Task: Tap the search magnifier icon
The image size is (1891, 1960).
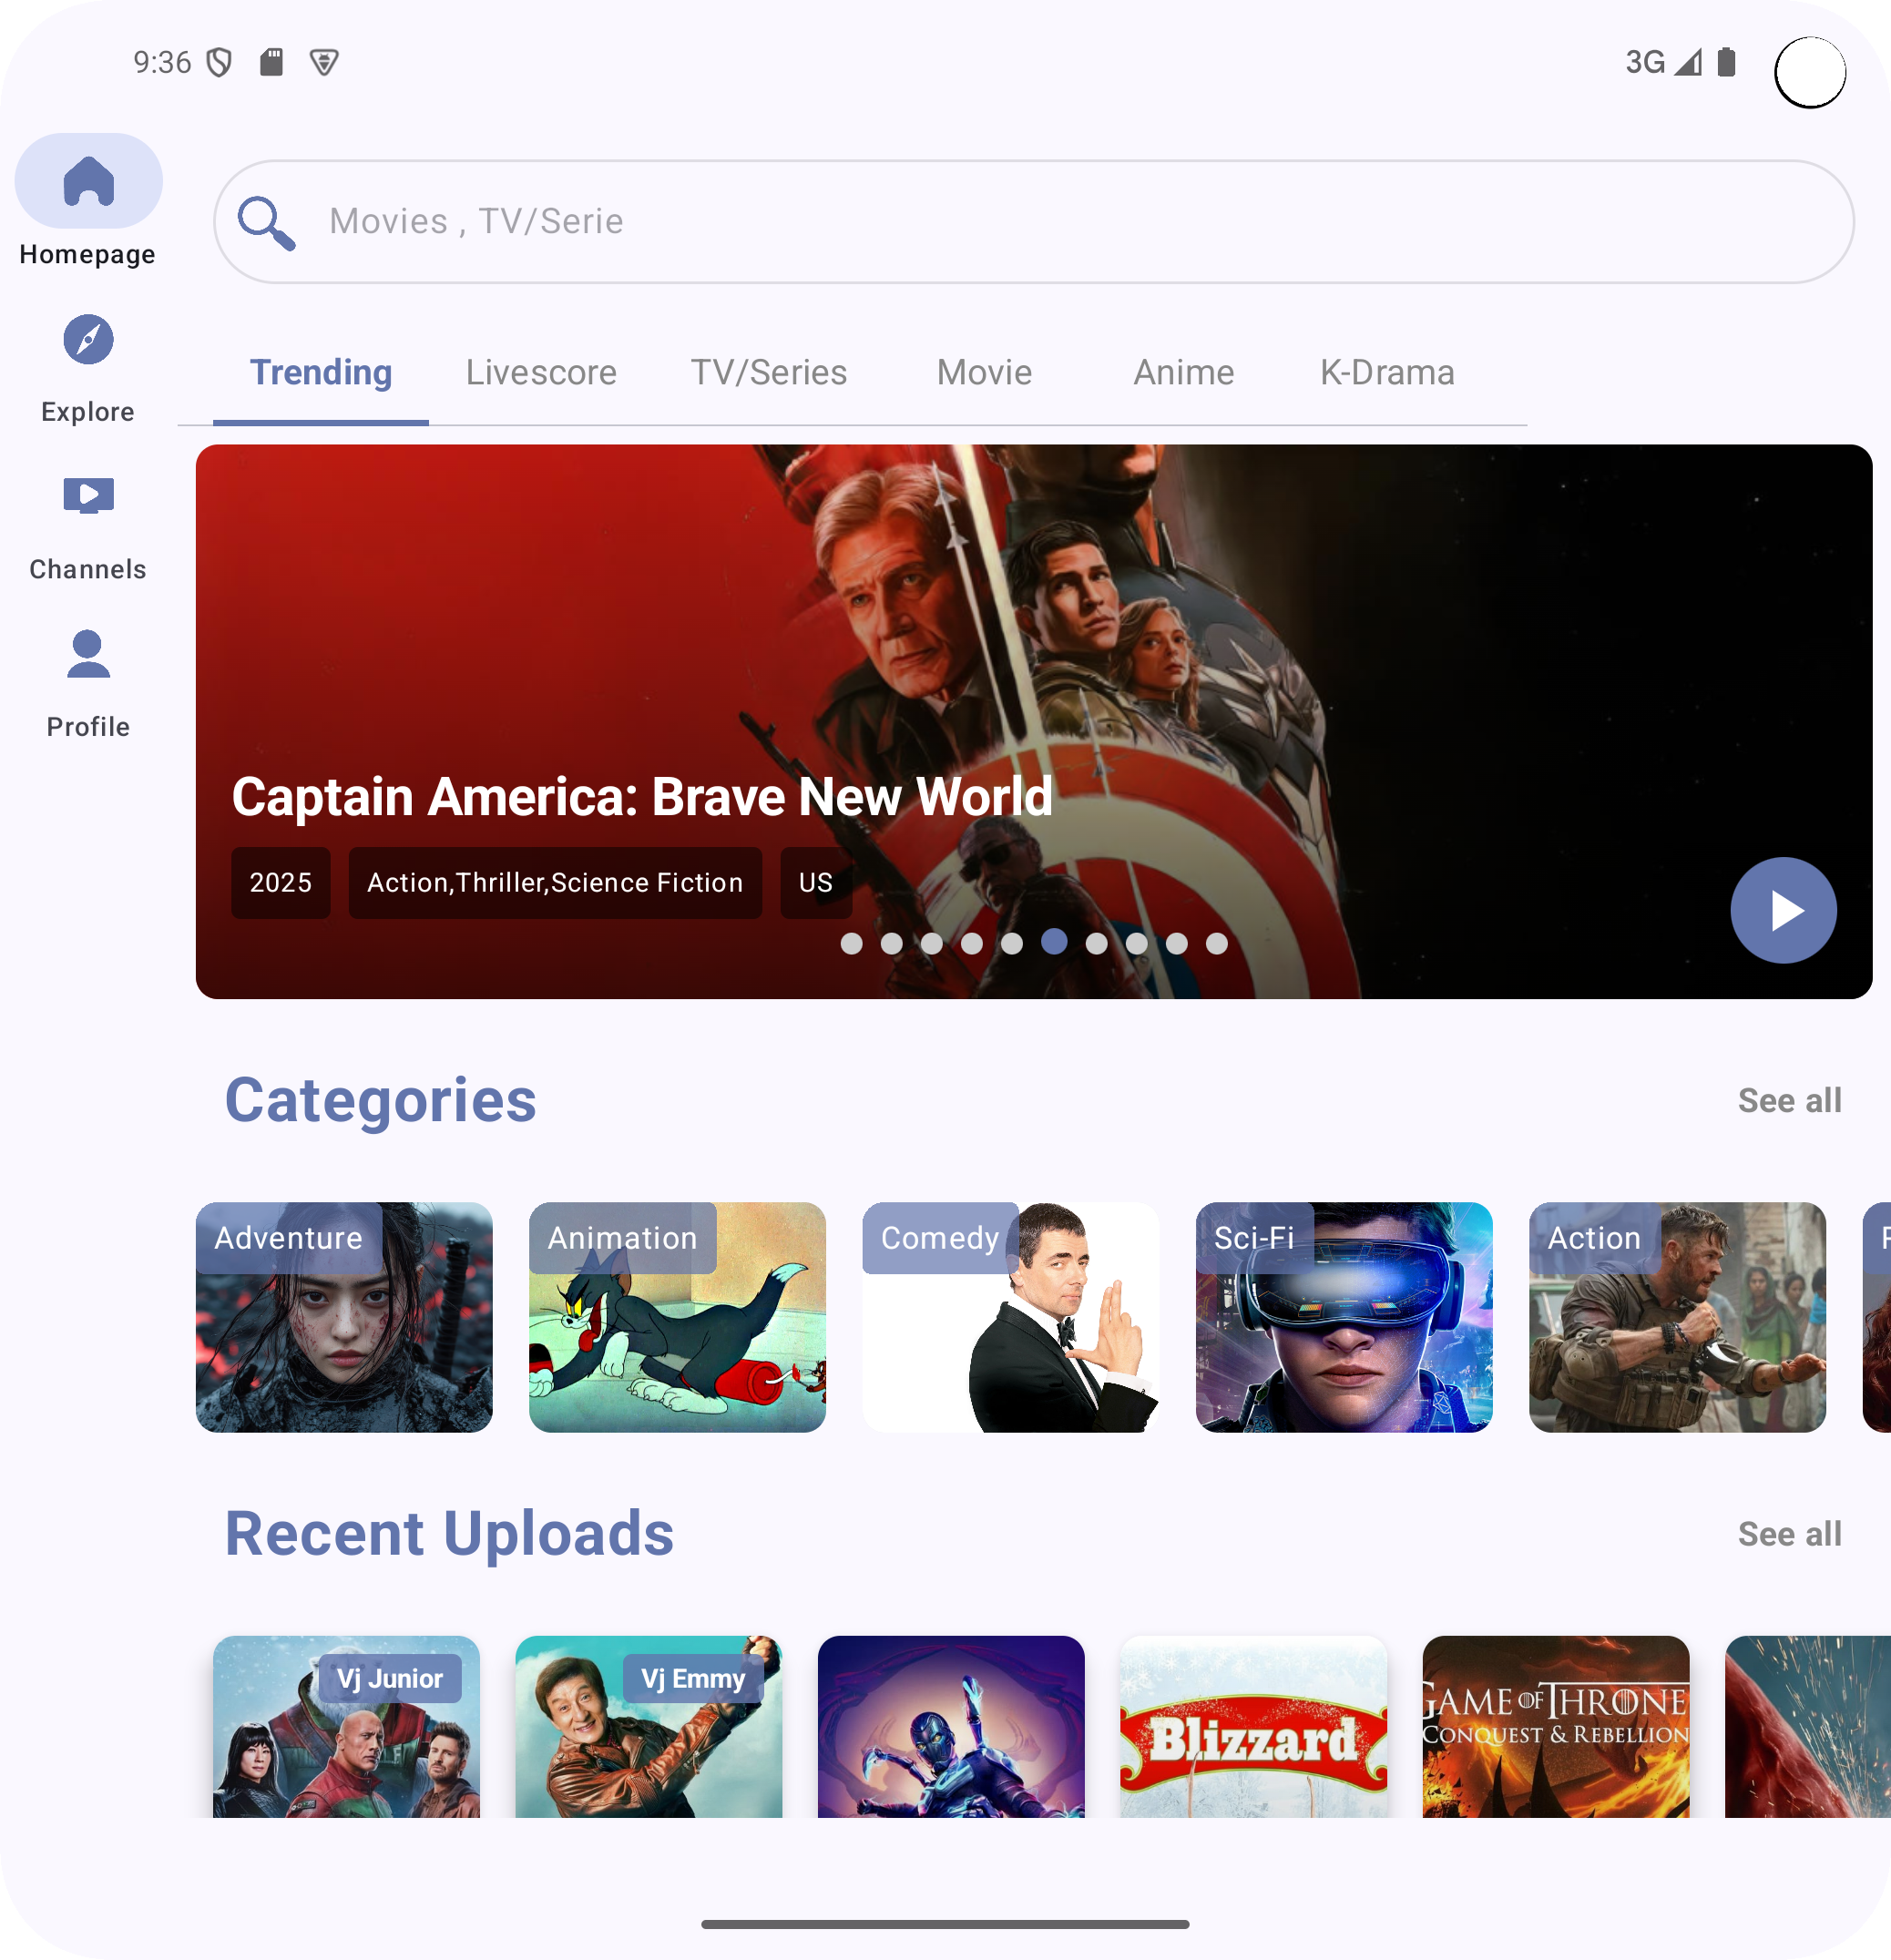Action: [265, 222]
